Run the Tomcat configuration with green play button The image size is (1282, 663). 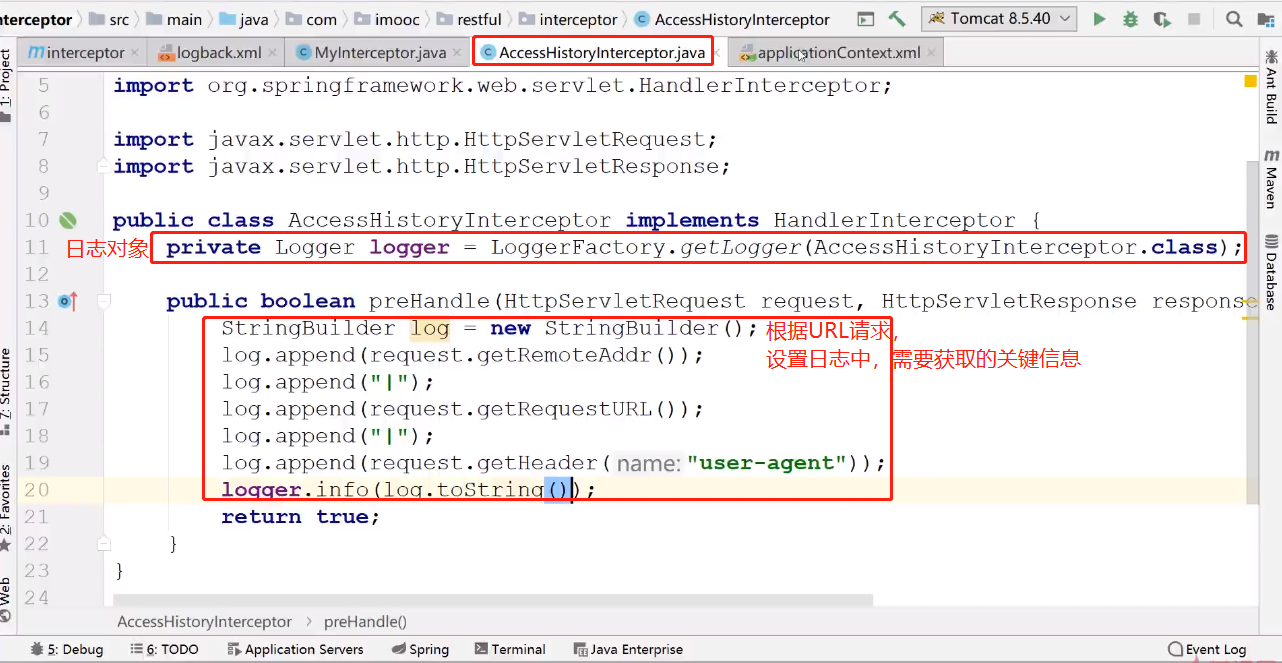(x=1100, y=19)
